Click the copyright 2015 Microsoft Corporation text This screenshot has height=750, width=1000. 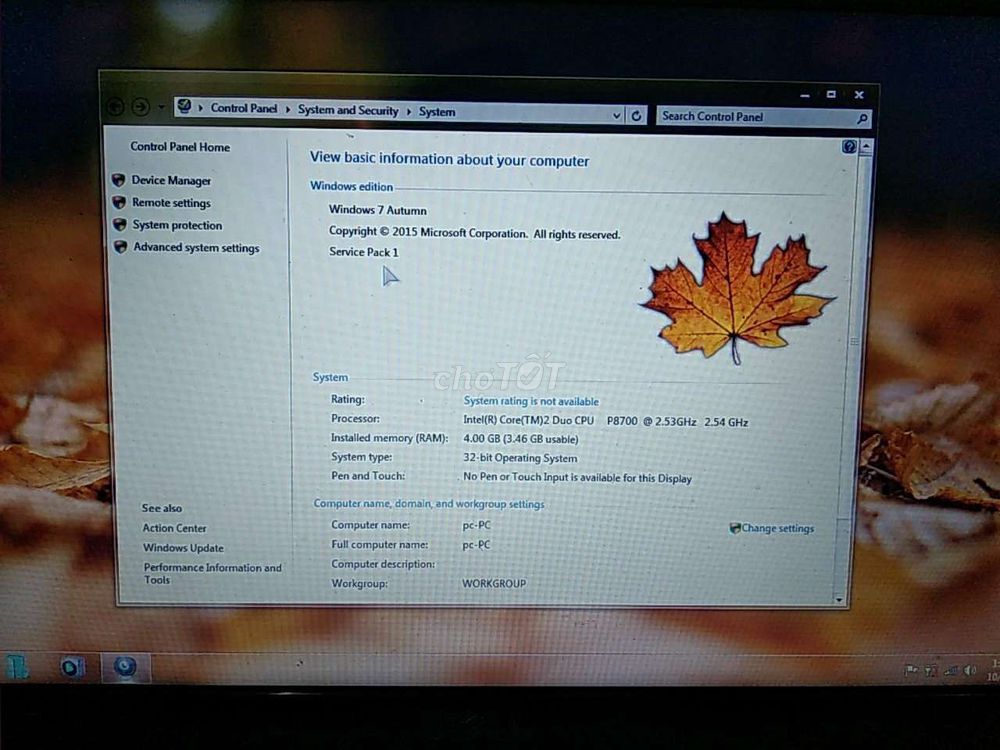click(x=474, y=233)
